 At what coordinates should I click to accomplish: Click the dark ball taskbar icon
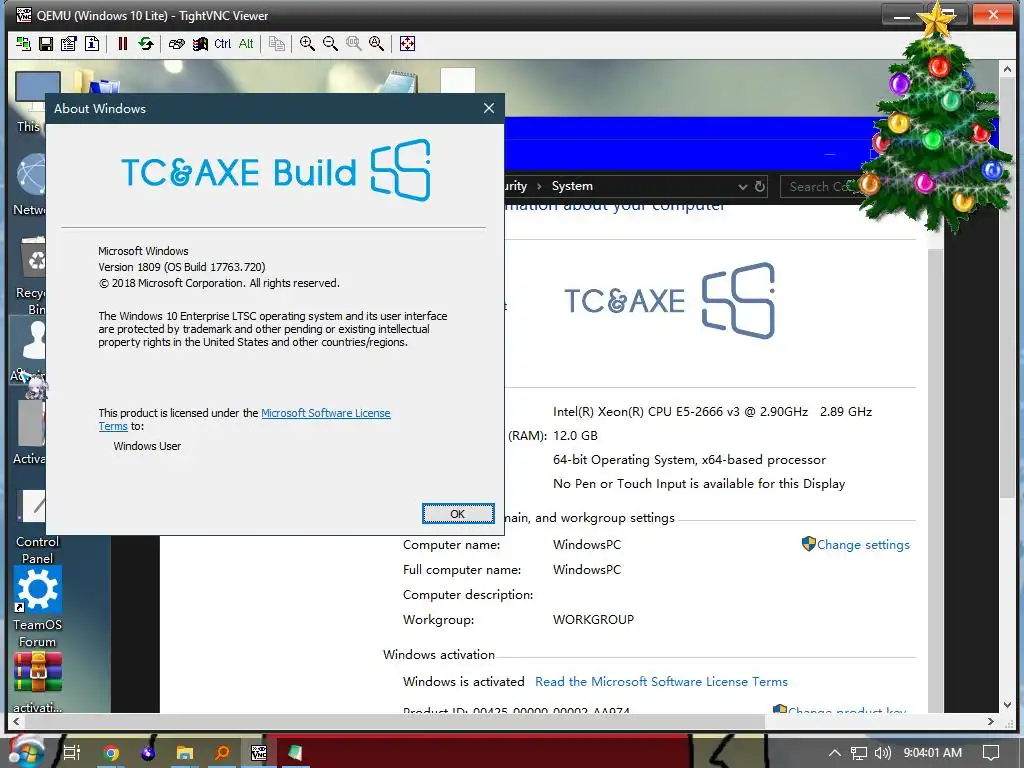(148, 753)
